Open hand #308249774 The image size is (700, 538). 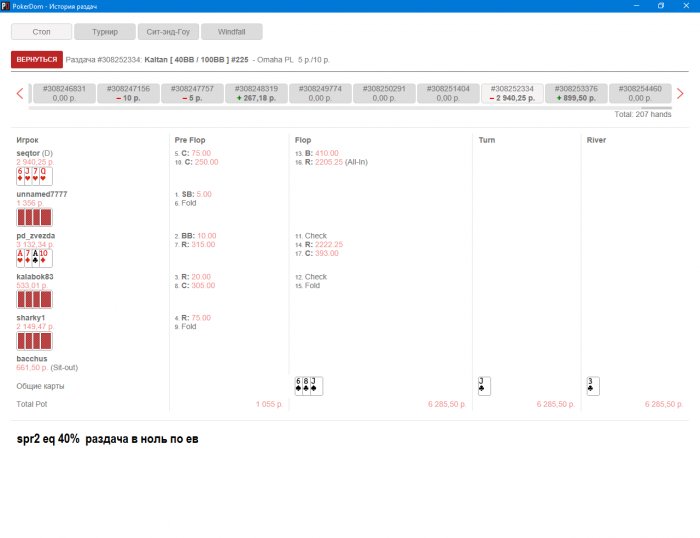click(320, 93)
